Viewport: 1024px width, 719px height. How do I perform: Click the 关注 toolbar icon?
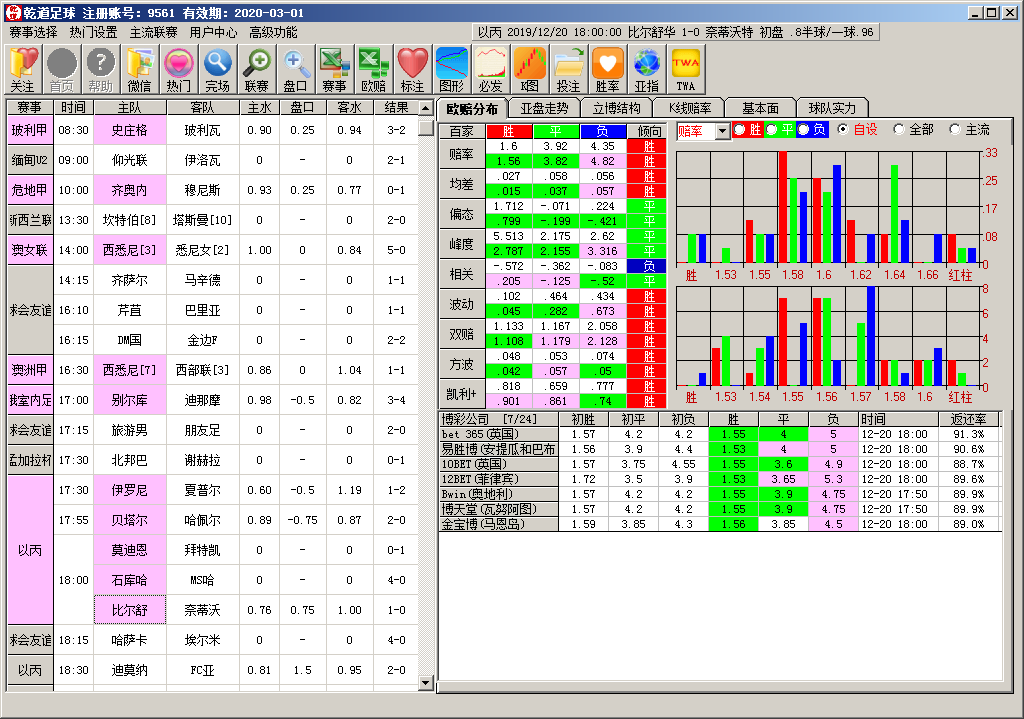(x=23, y=70)
